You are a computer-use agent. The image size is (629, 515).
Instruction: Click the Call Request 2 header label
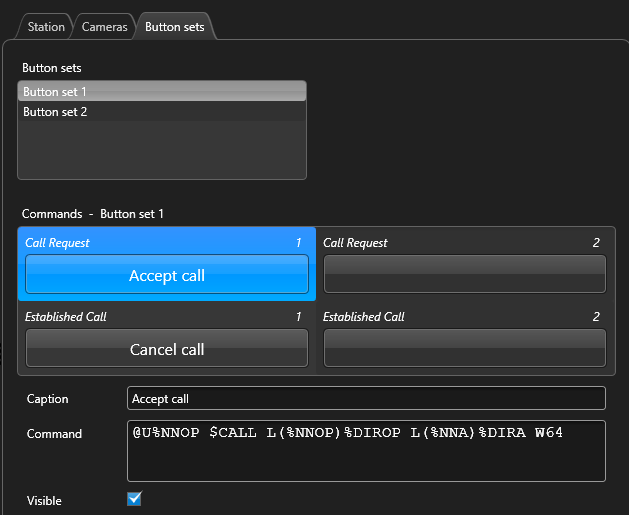coord(355,243)
